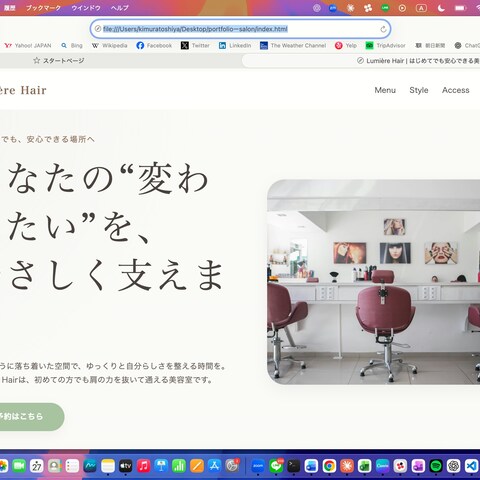Open App Store from the Dock
The width and height of the screenshot is (480, 480).
214,466
